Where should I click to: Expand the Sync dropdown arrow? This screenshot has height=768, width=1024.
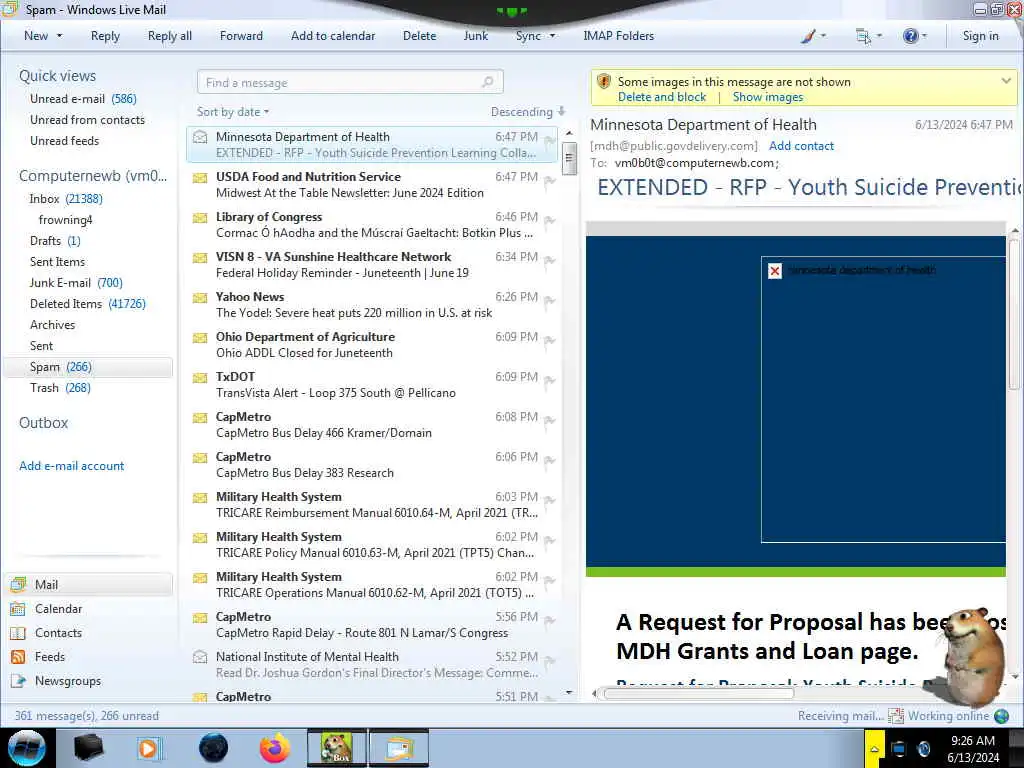coord(552,36)
